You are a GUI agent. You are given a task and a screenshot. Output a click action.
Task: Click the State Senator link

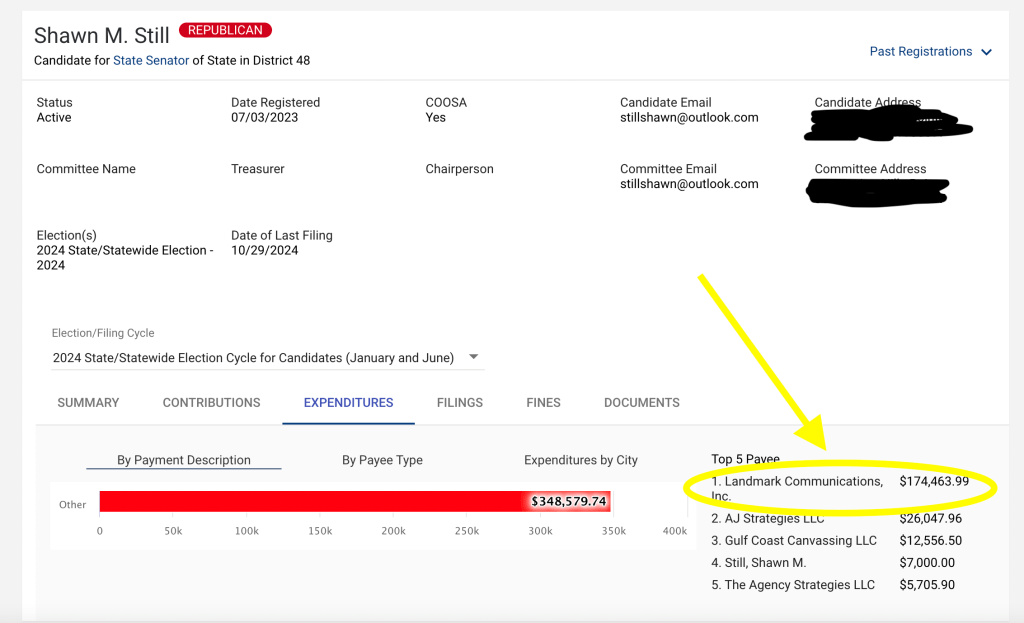coord(151,61)
